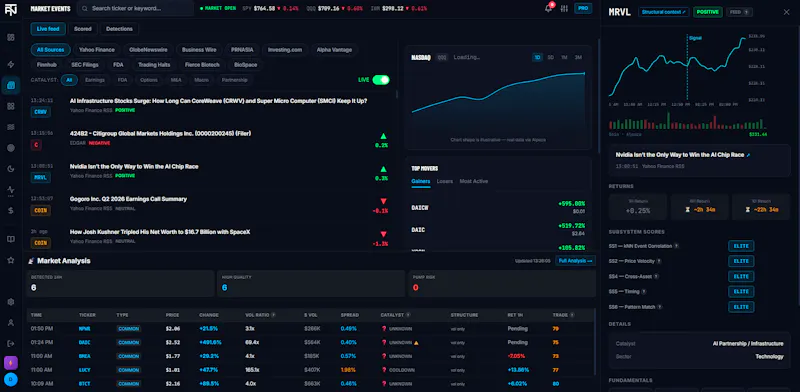Show the Gainers tab in Top Movers
This screenshot has height=392, width=800.
click(421, 181)
